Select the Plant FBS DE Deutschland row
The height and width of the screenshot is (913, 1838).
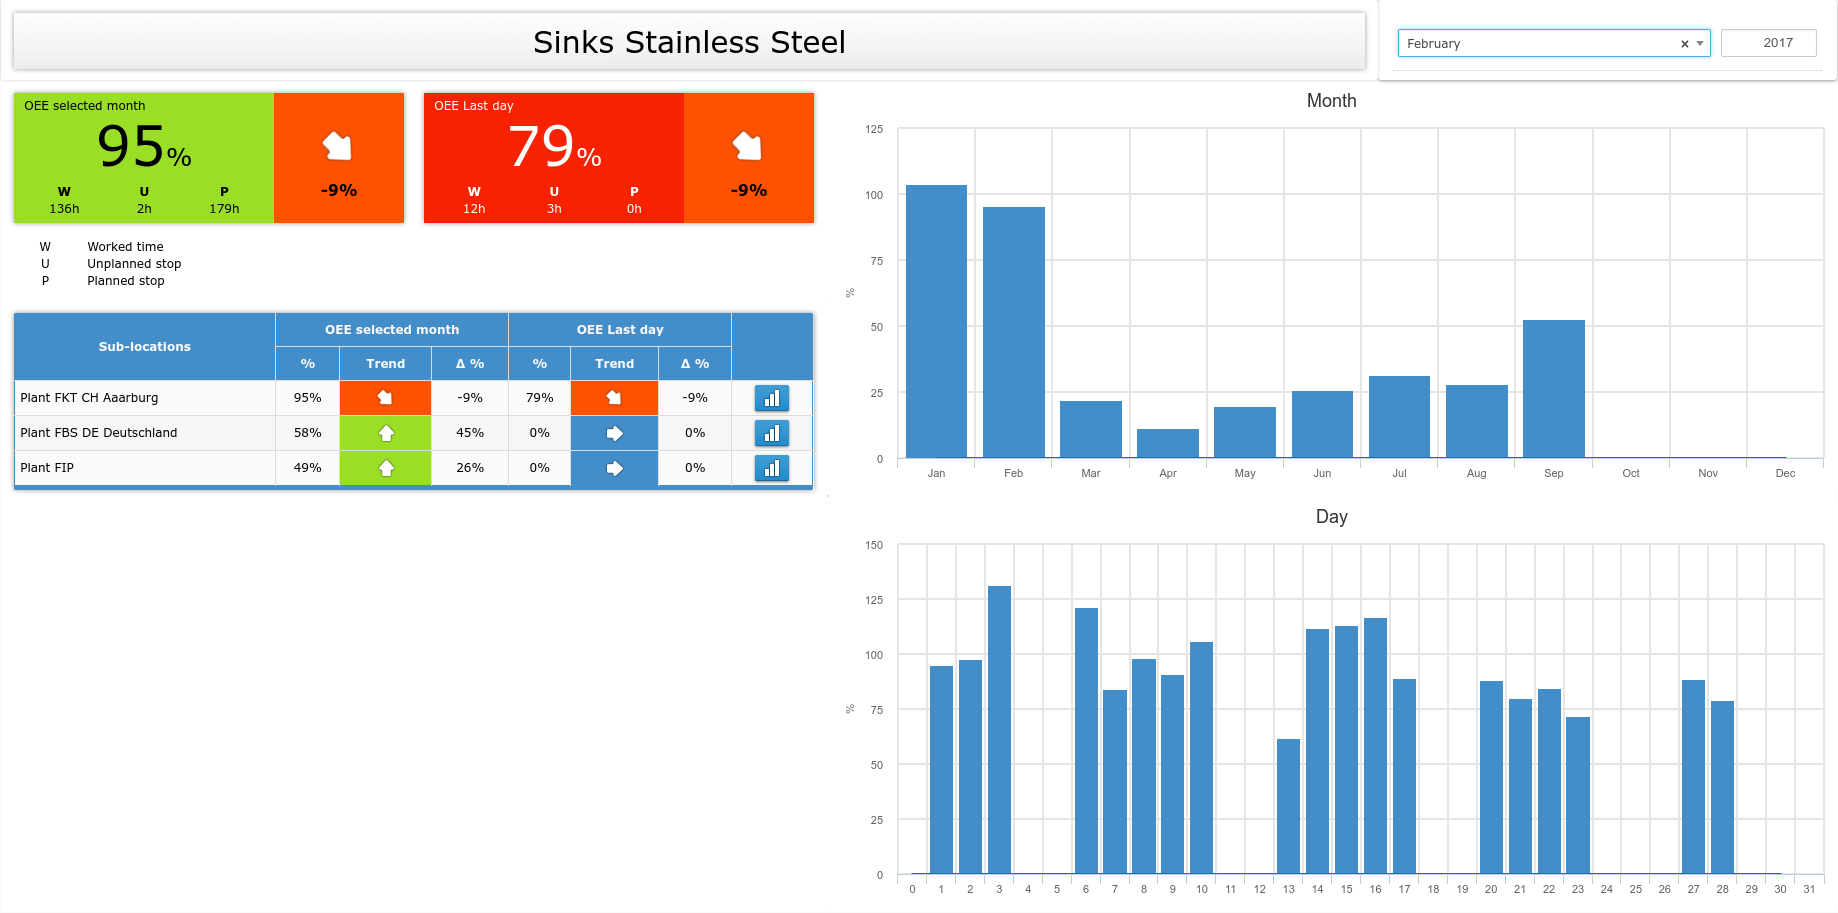tap(99, 433)
